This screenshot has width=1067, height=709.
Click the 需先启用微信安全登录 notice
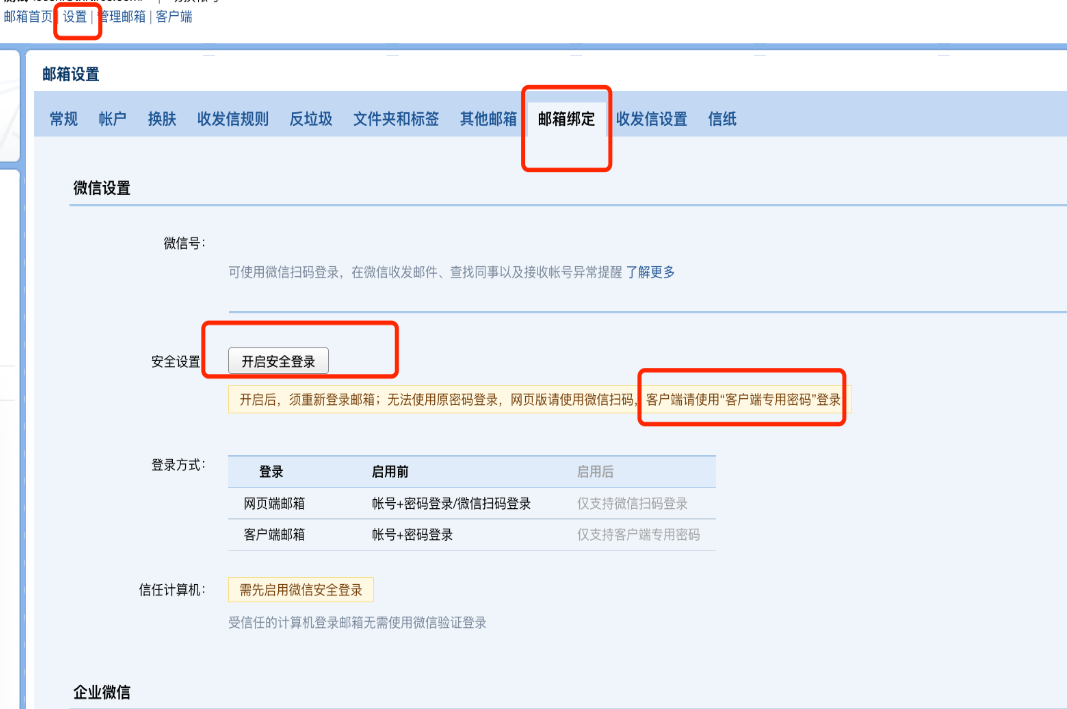pos(300,590)
